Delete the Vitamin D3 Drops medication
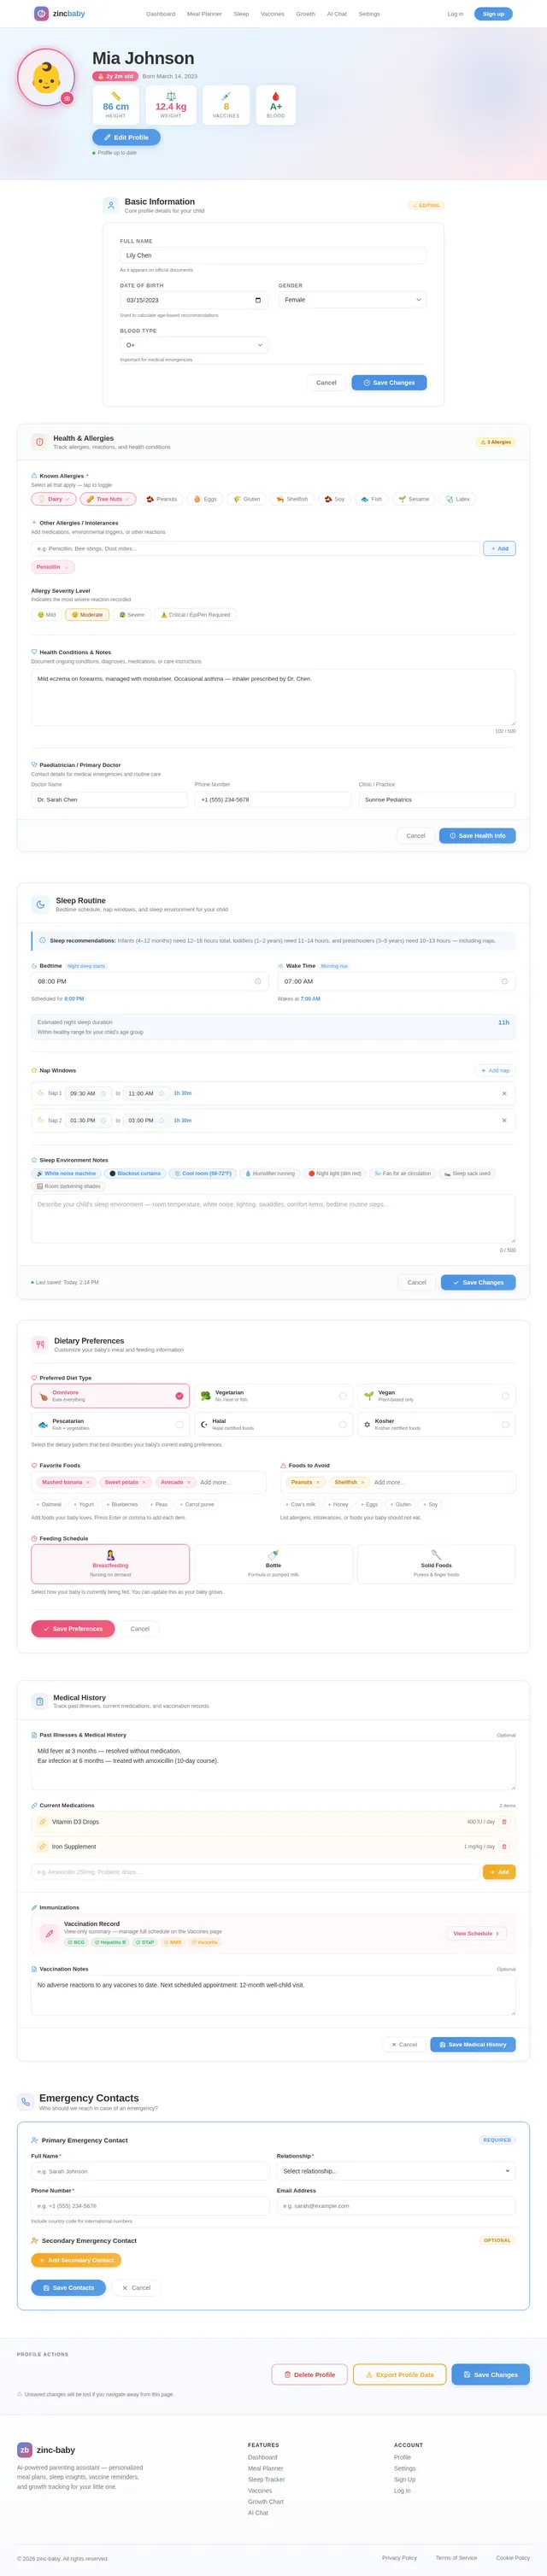547x2576 pixels. [504, 1821]
